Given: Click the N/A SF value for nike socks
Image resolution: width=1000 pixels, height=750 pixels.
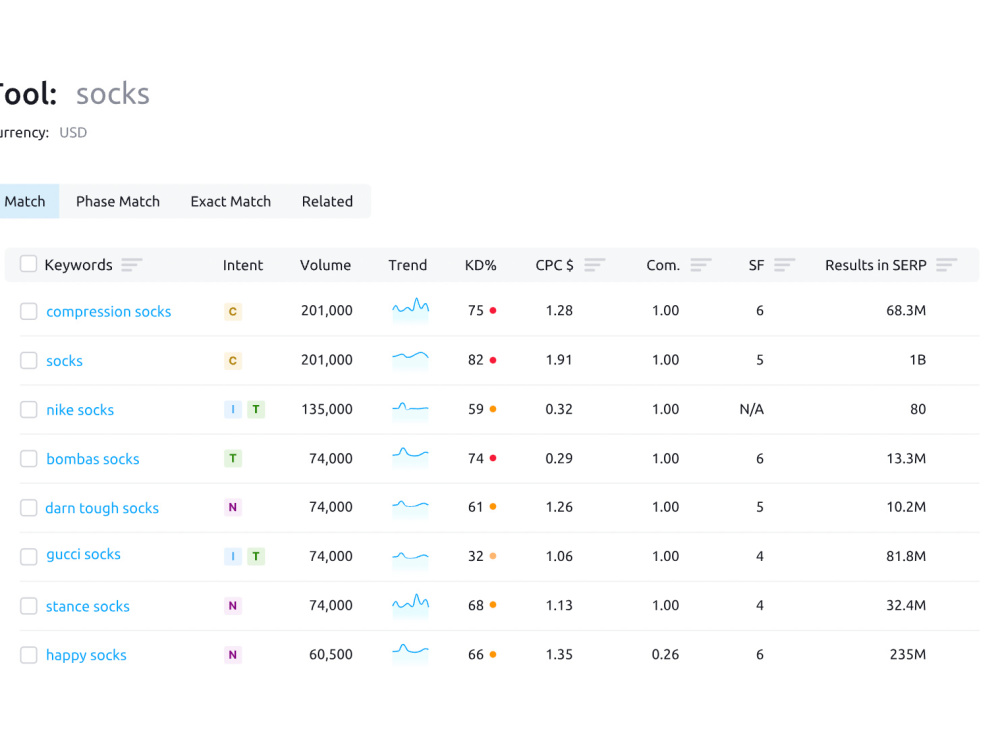Looking at the screenshot, I should [751, 409].
